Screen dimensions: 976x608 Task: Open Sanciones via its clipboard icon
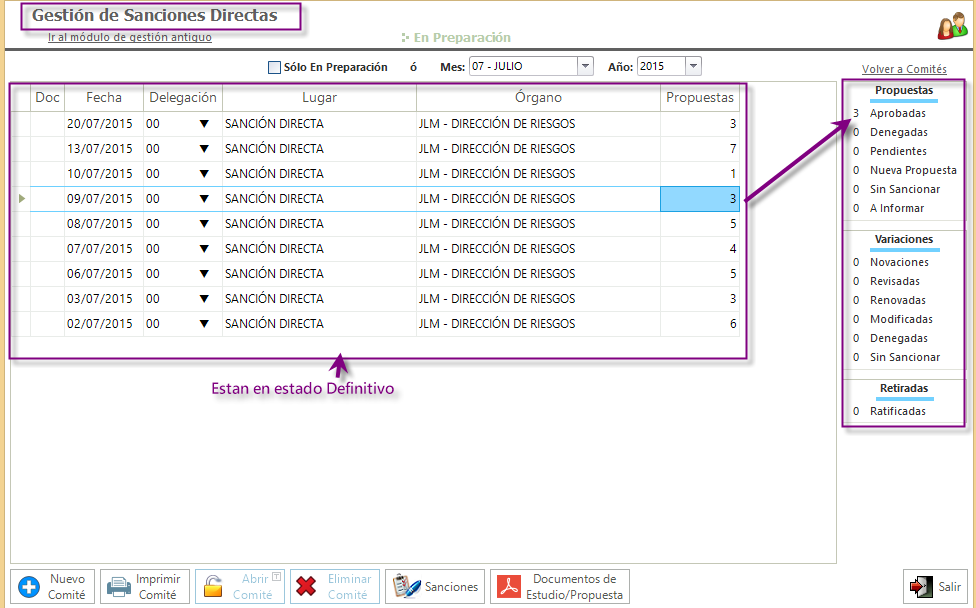pyautogui.click(x=405, y=587)
